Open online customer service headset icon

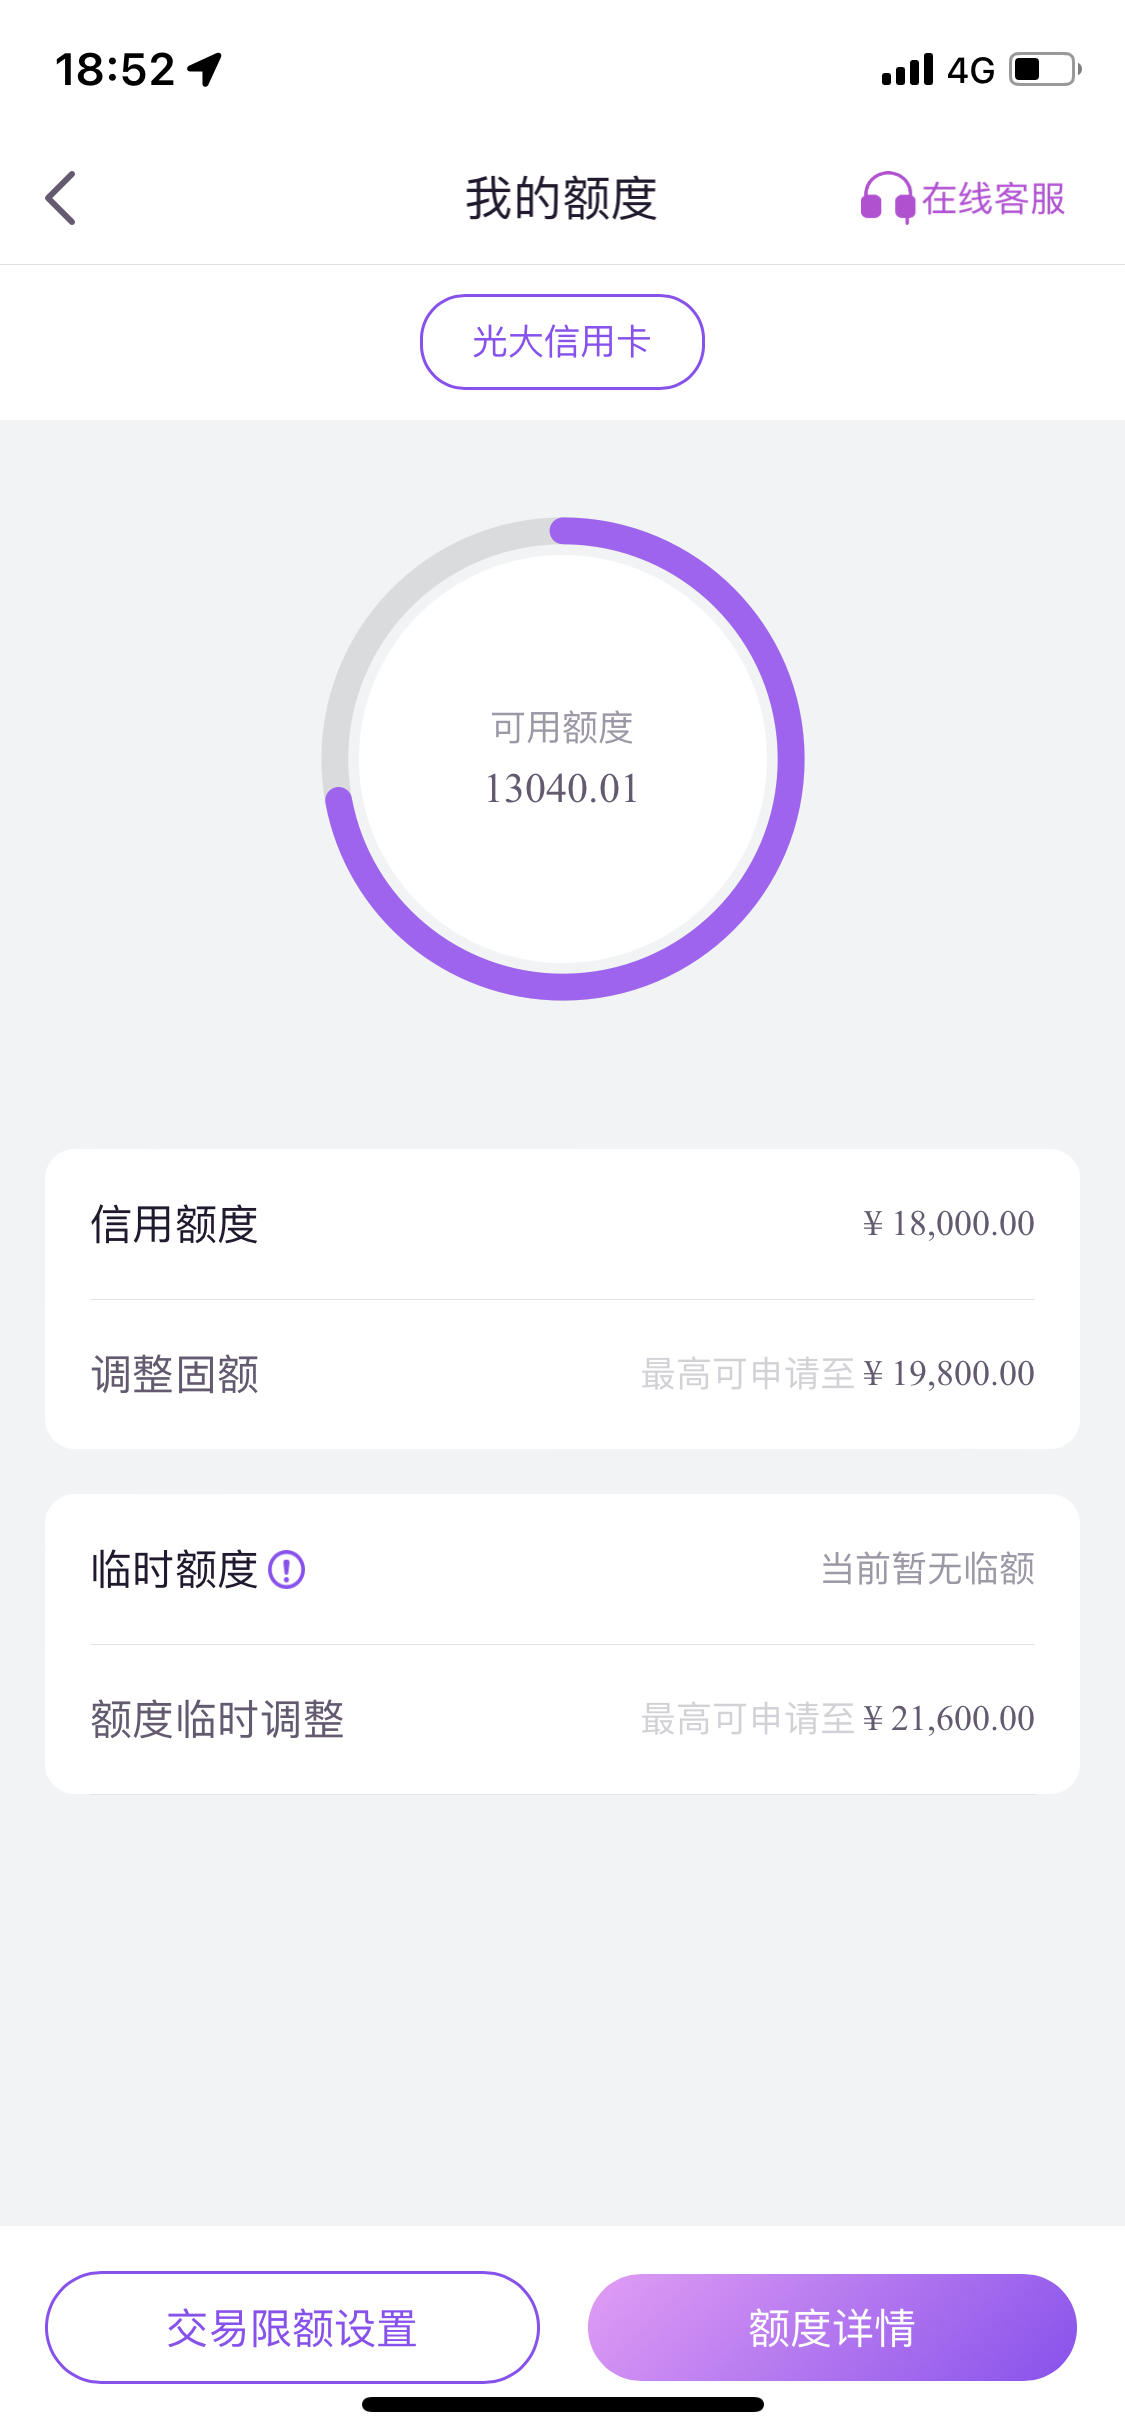point(887,198)
